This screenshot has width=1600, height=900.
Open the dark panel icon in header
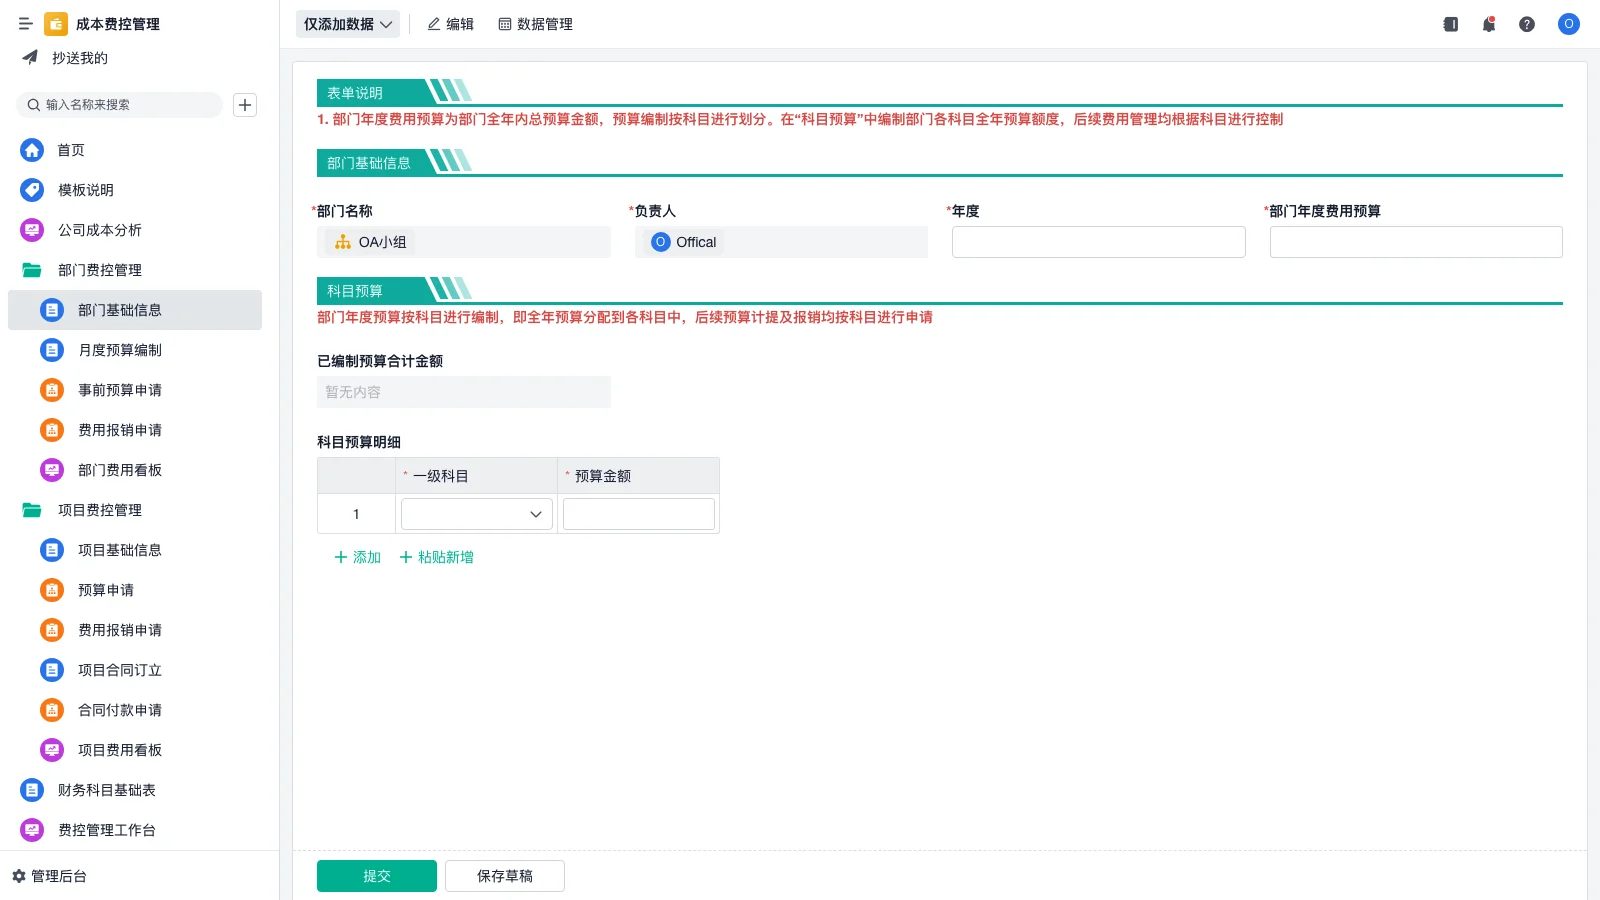(1451, 24)
